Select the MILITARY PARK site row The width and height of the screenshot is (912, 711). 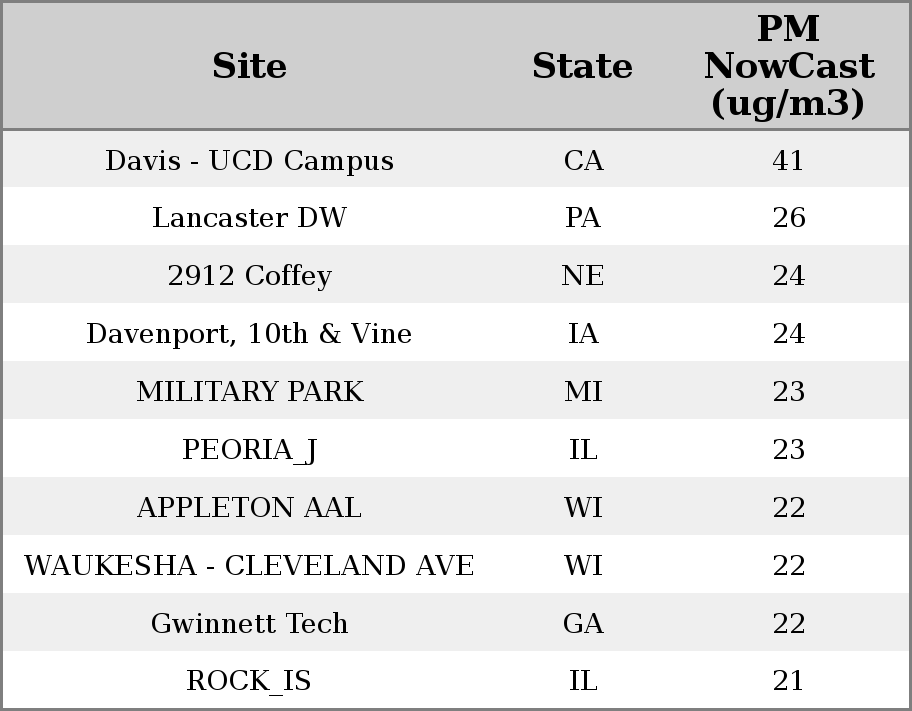(x=249, y=392)
